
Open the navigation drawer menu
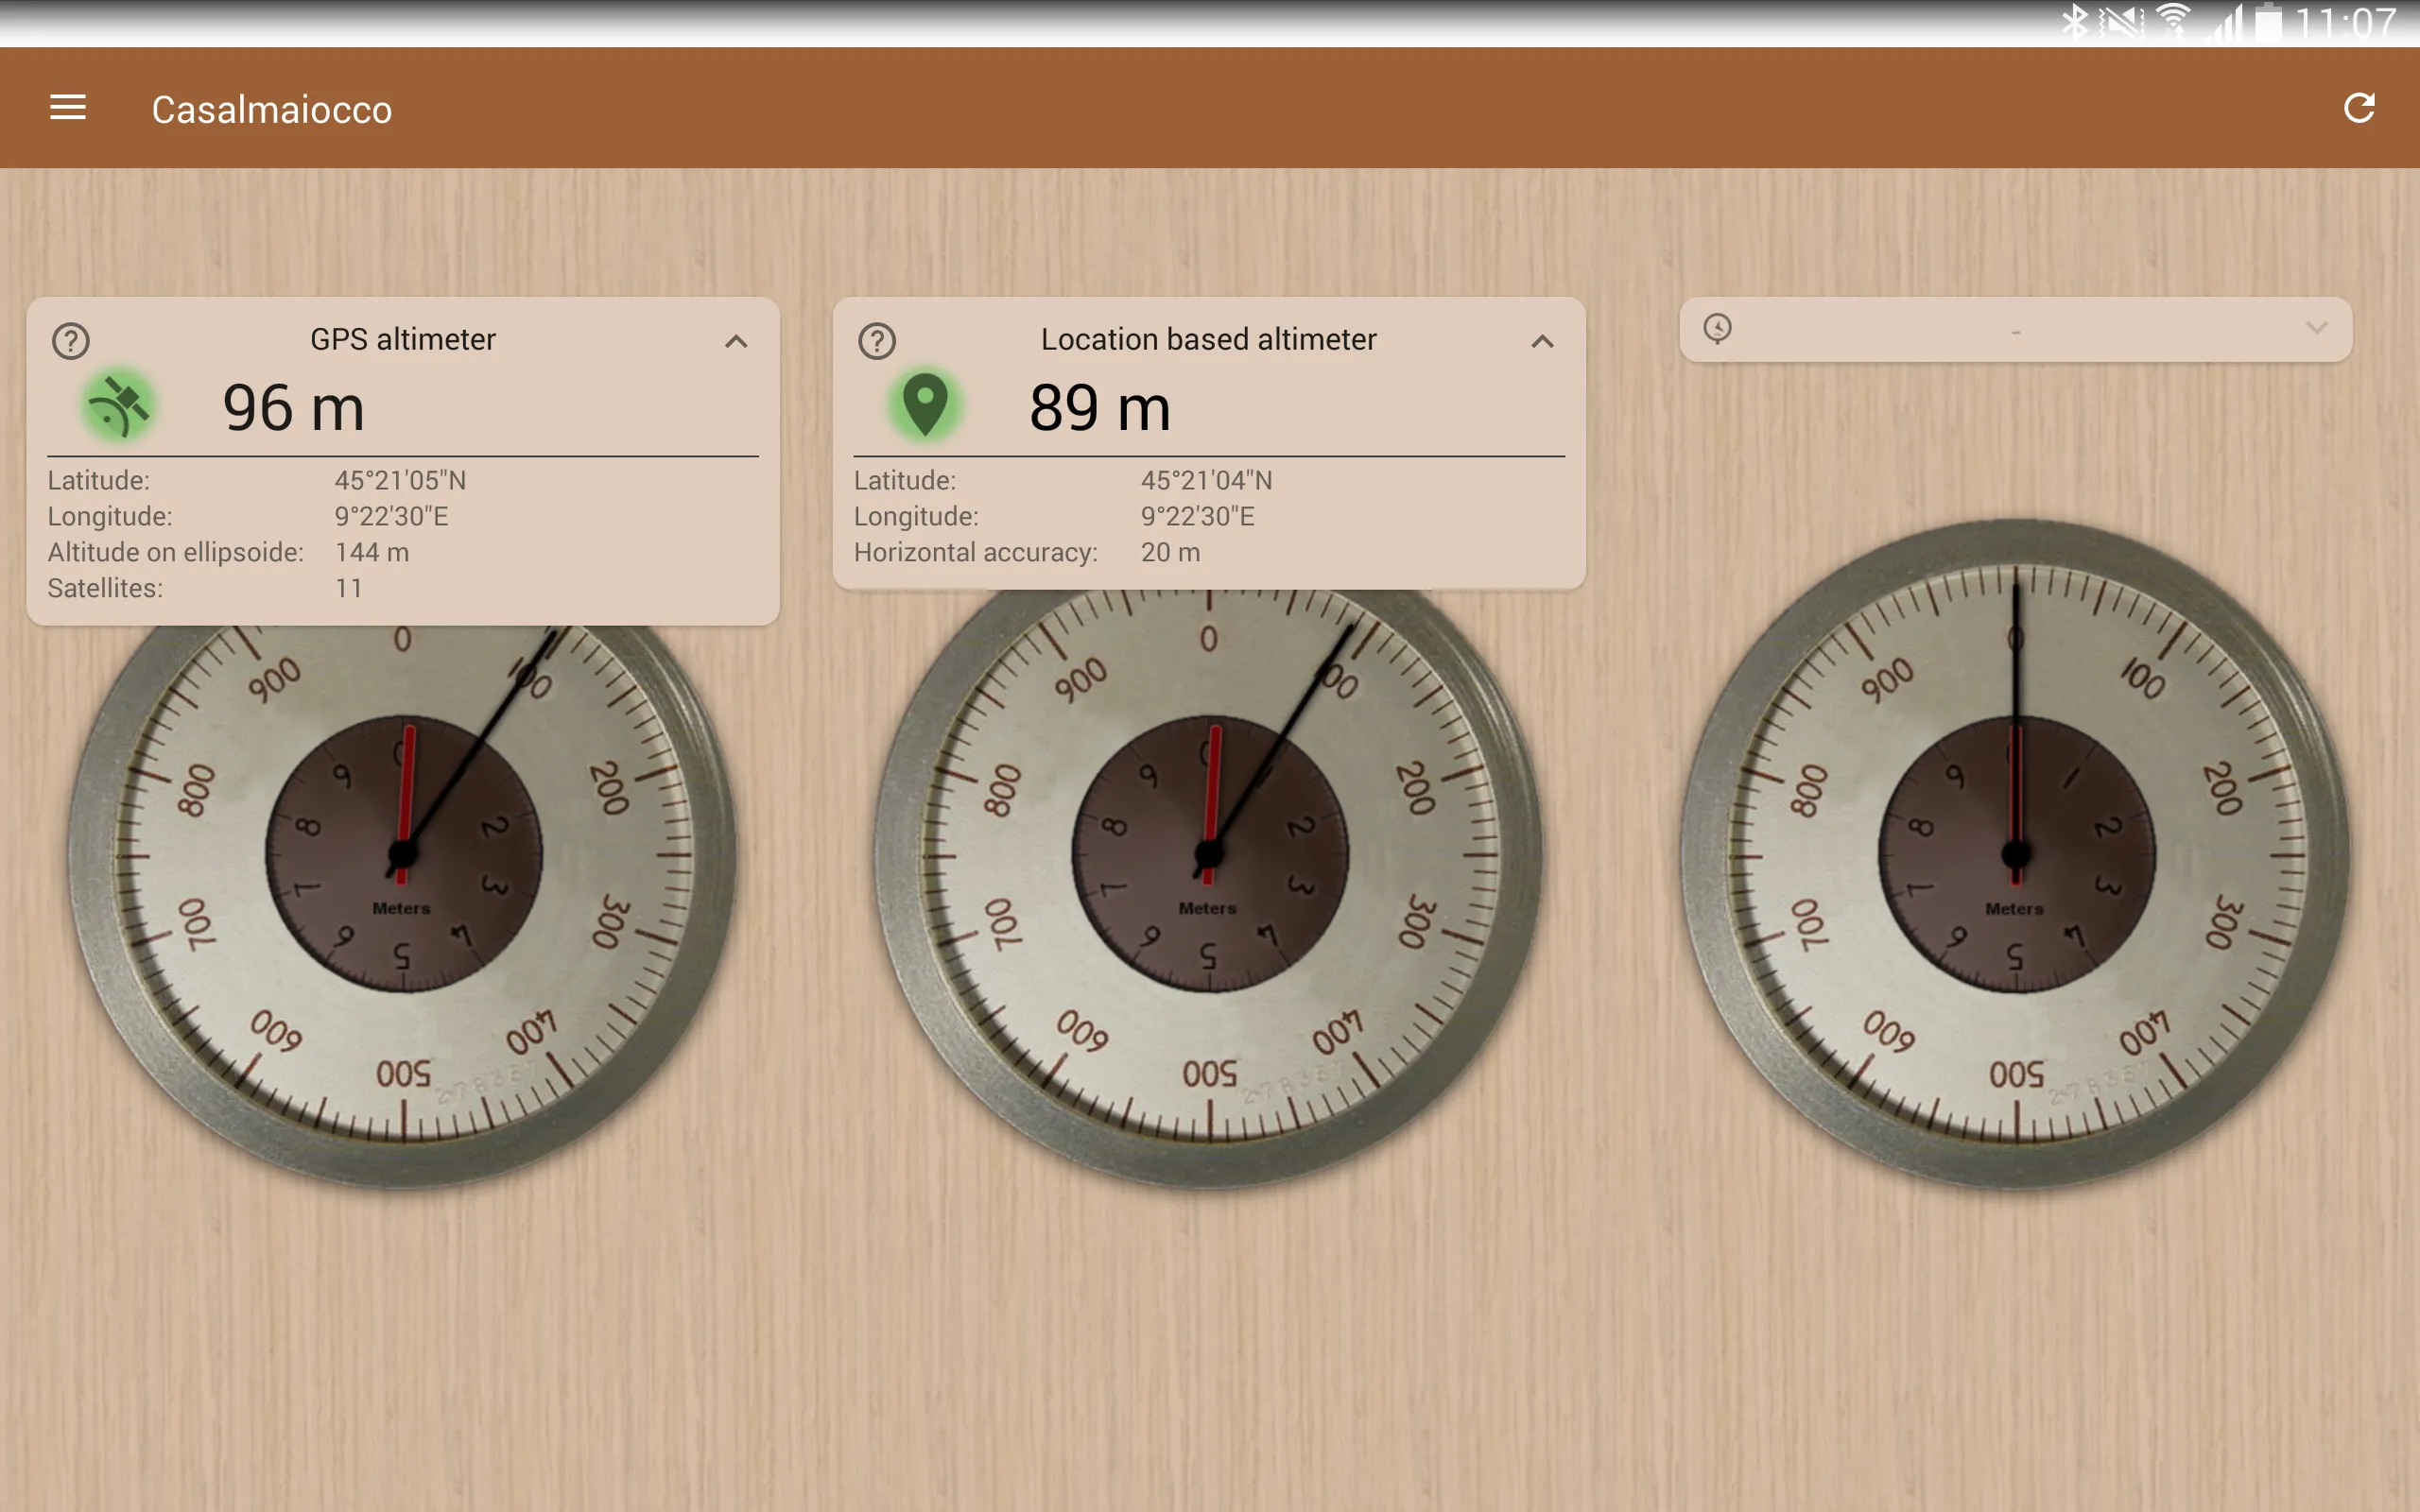[x=68, y=107]
